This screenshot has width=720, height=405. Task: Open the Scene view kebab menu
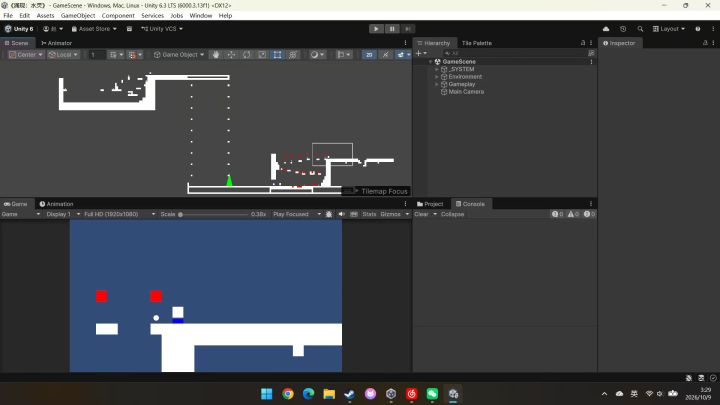(405, 43)
